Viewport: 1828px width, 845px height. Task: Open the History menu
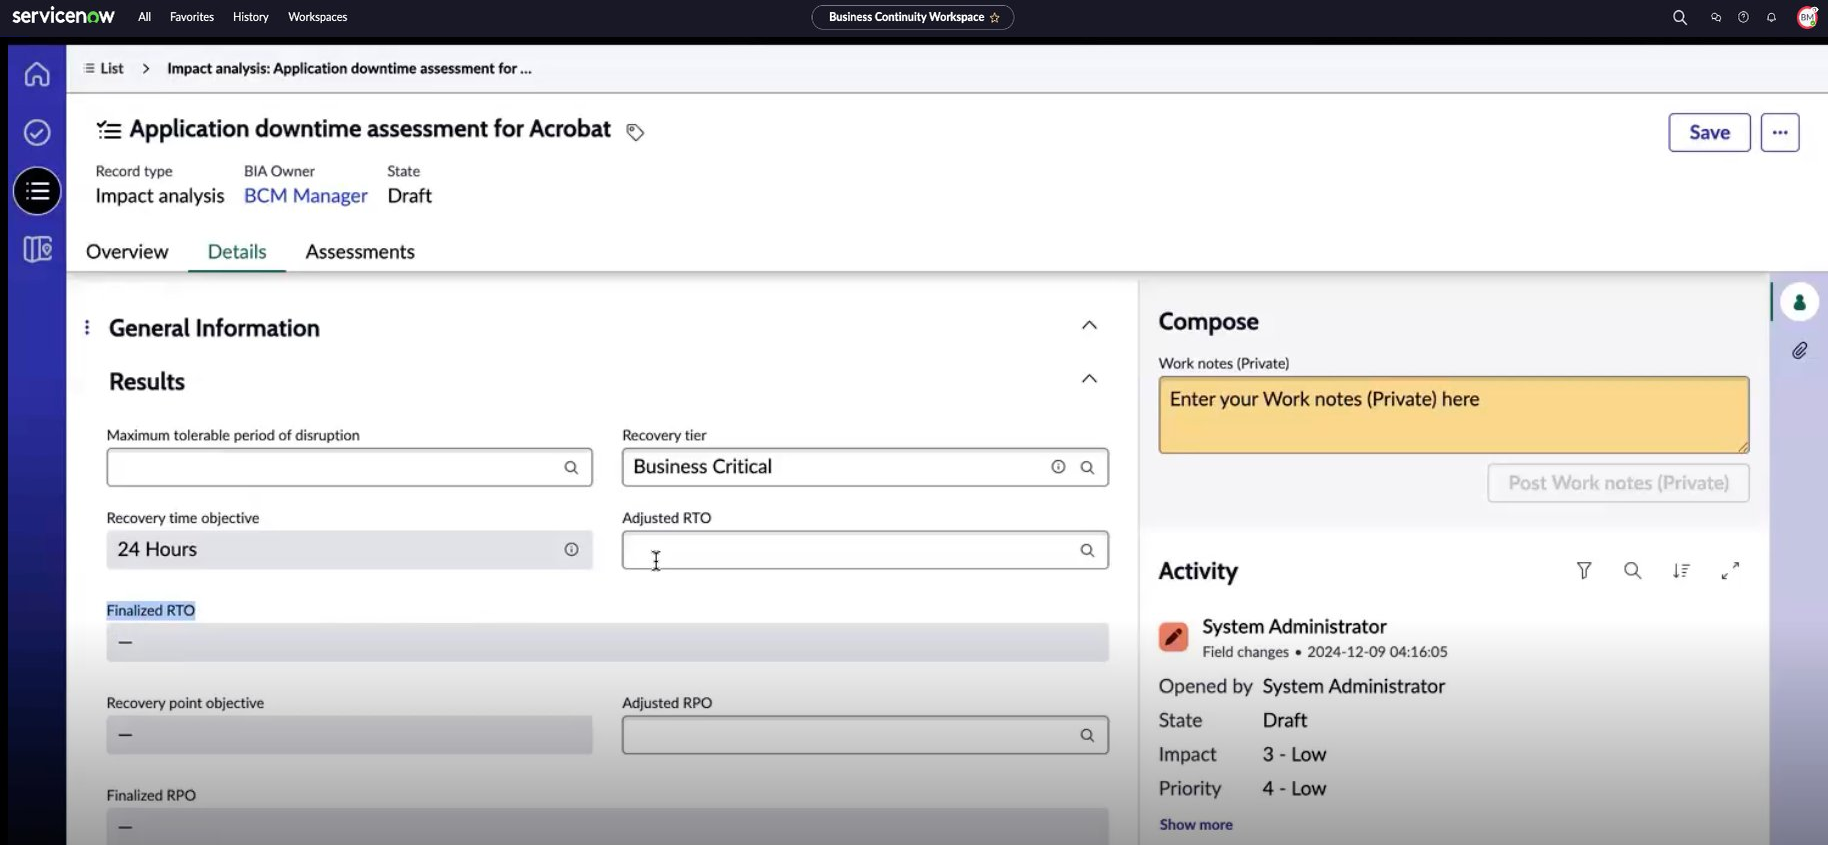pyautogui.click(x=251, y=17)
